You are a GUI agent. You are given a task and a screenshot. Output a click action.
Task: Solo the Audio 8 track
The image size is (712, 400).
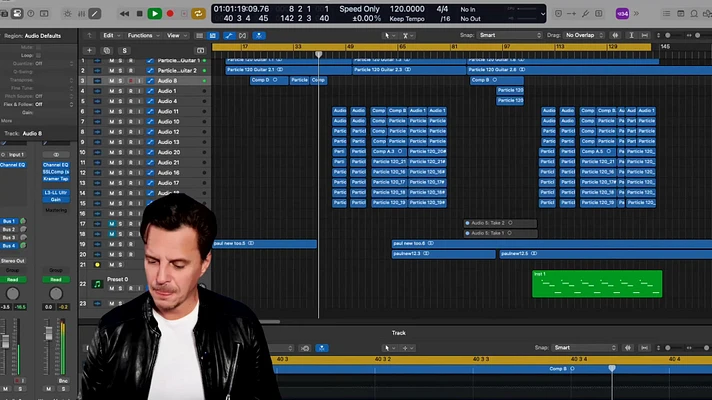tap(120, 81)
